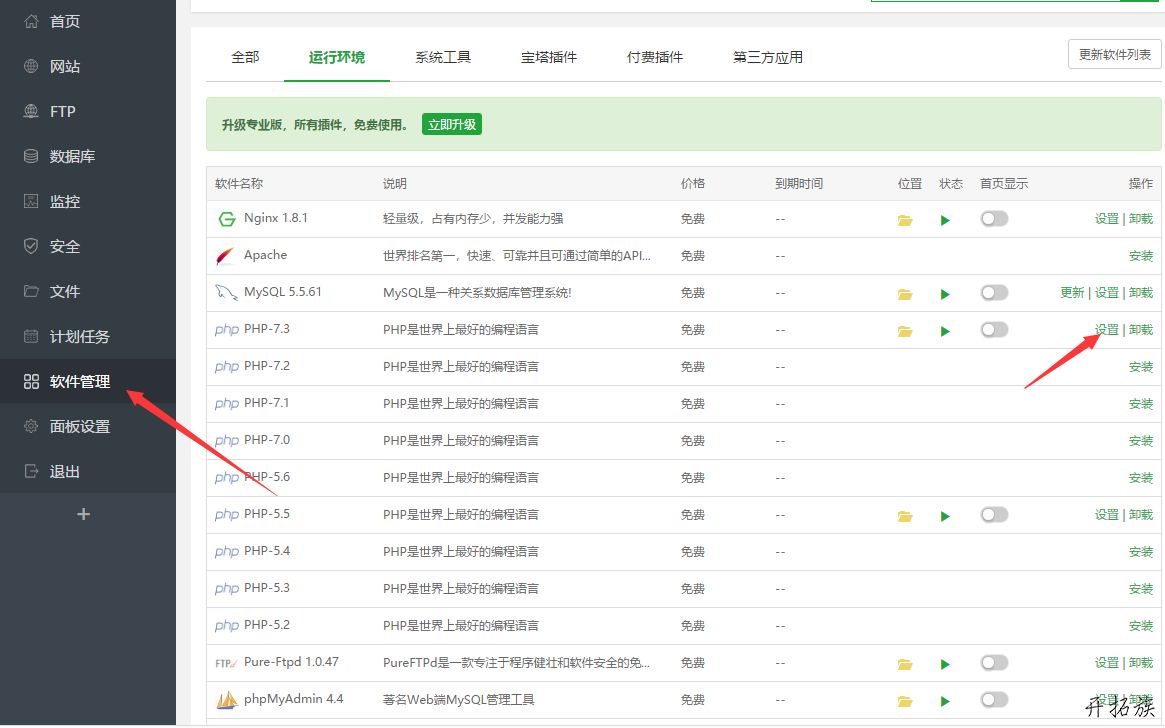
Task: Click 卸载 for MySQL 5.5.61
Action: 1140,293
